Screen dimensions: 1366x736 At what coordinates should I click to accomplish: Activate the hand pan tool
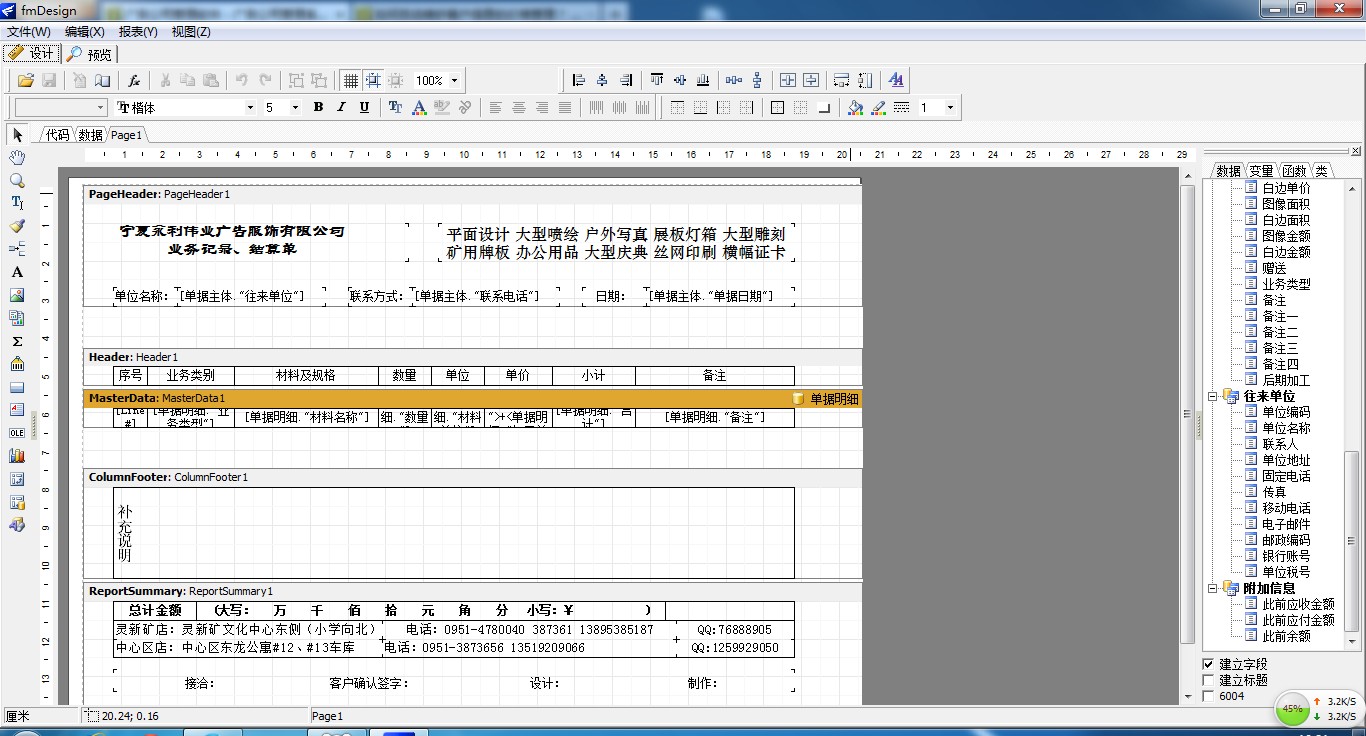click(x=16, y=157)
